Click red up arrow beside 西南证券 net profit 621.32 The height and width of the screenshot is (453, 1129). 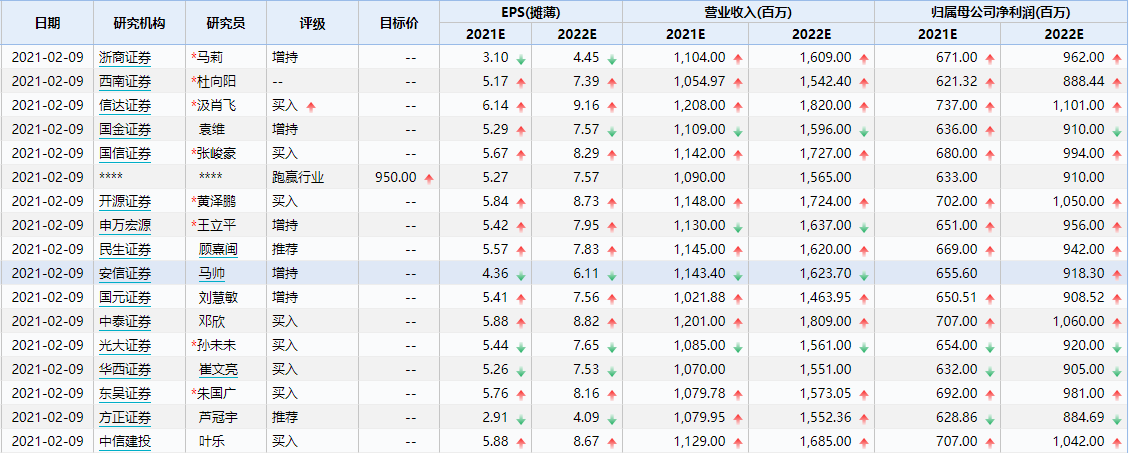(989, 83)
